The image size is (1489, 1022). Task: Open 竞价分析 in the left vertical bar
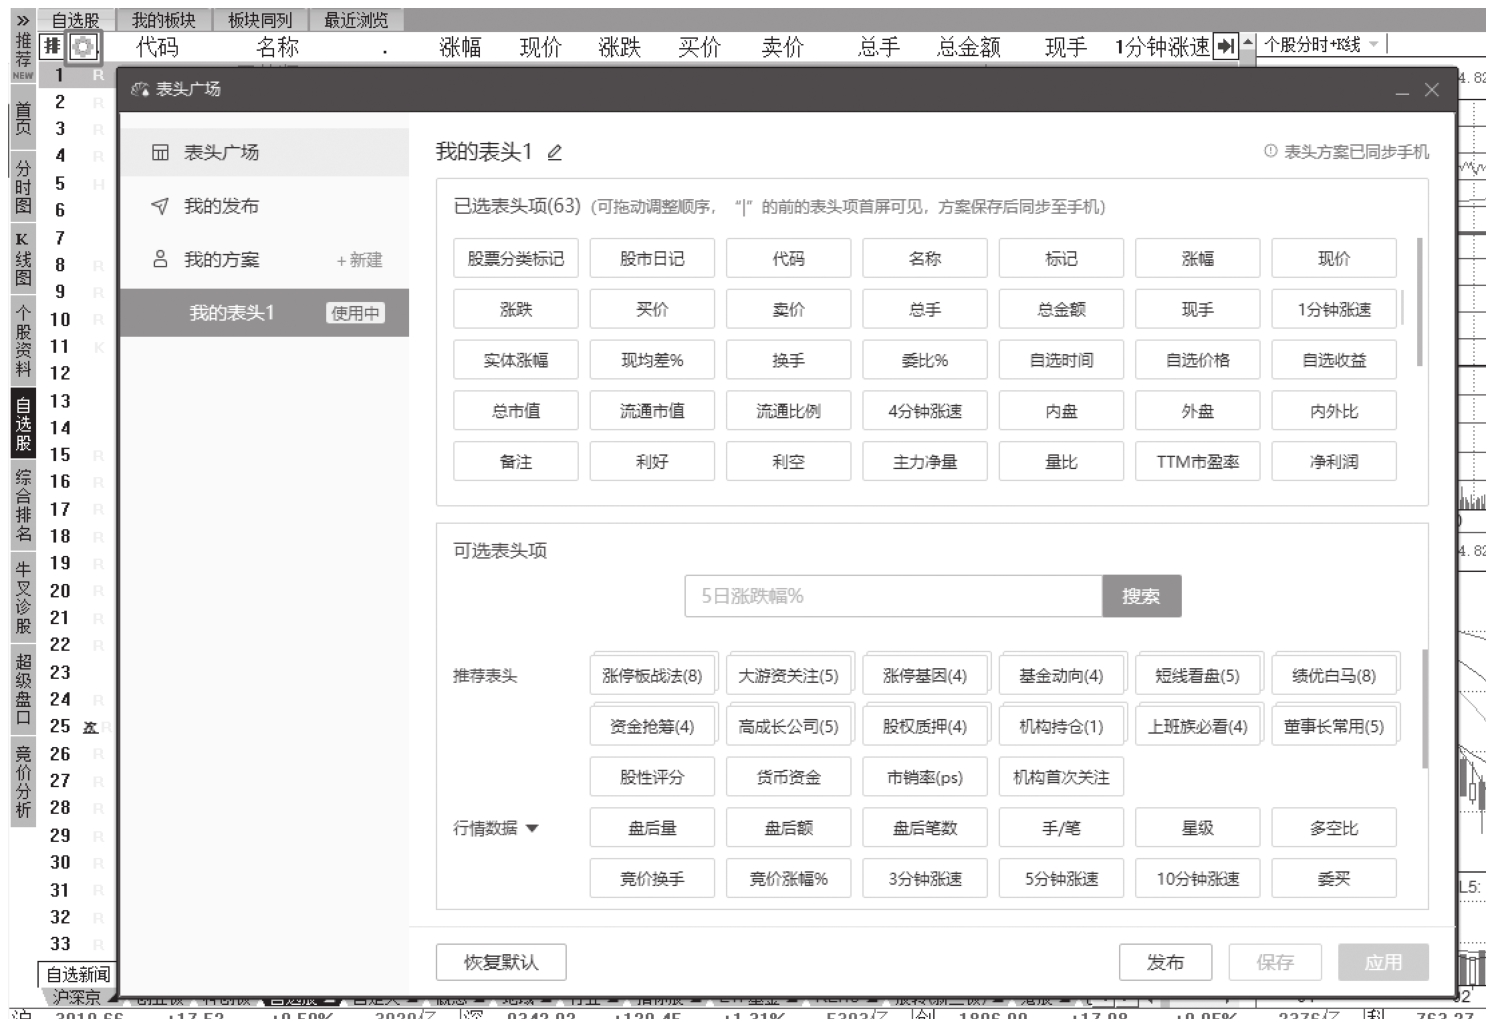coord(23,781)
